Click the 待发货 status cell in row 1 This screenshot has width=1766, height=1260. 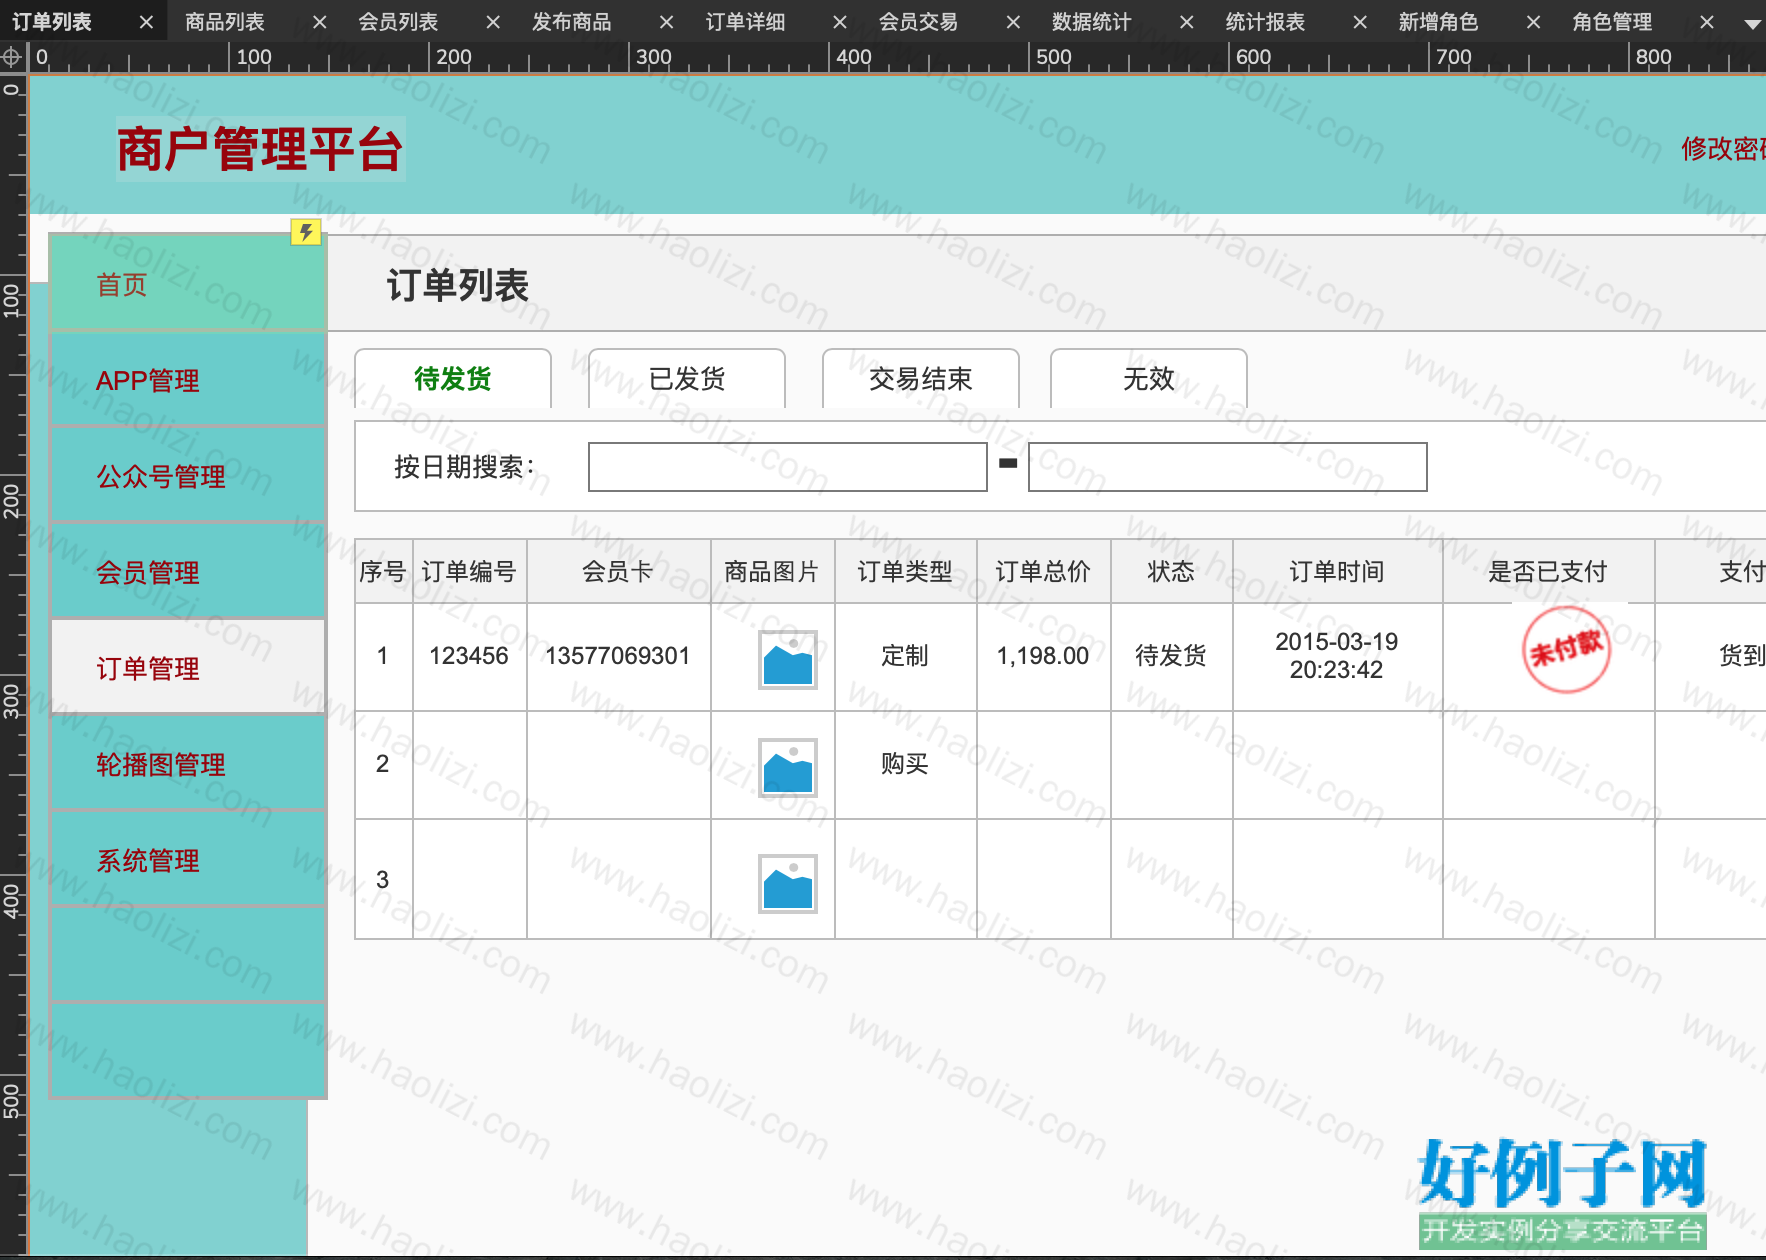[x=1171, y=656]
